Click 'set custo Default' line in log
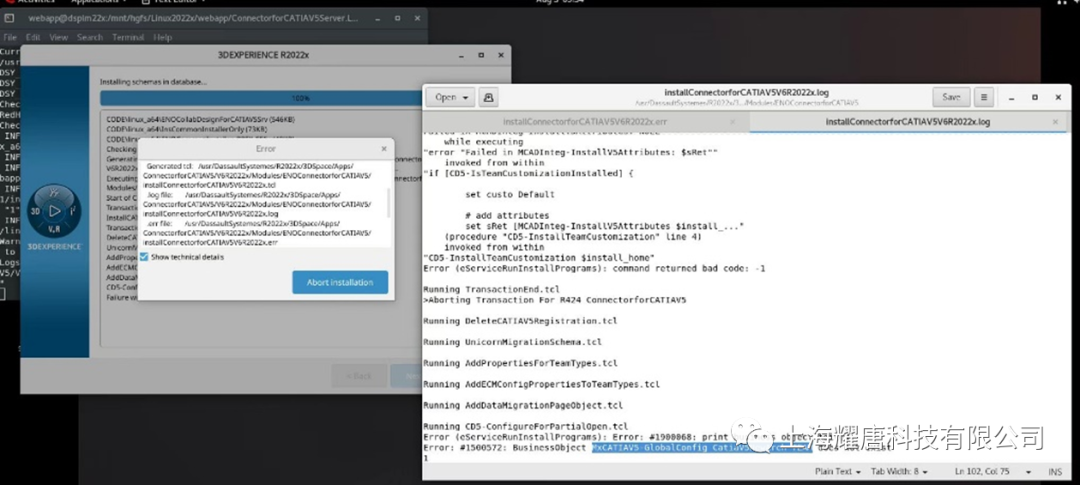This screenshot has width=1080, height=485. (x=510, y=194)
